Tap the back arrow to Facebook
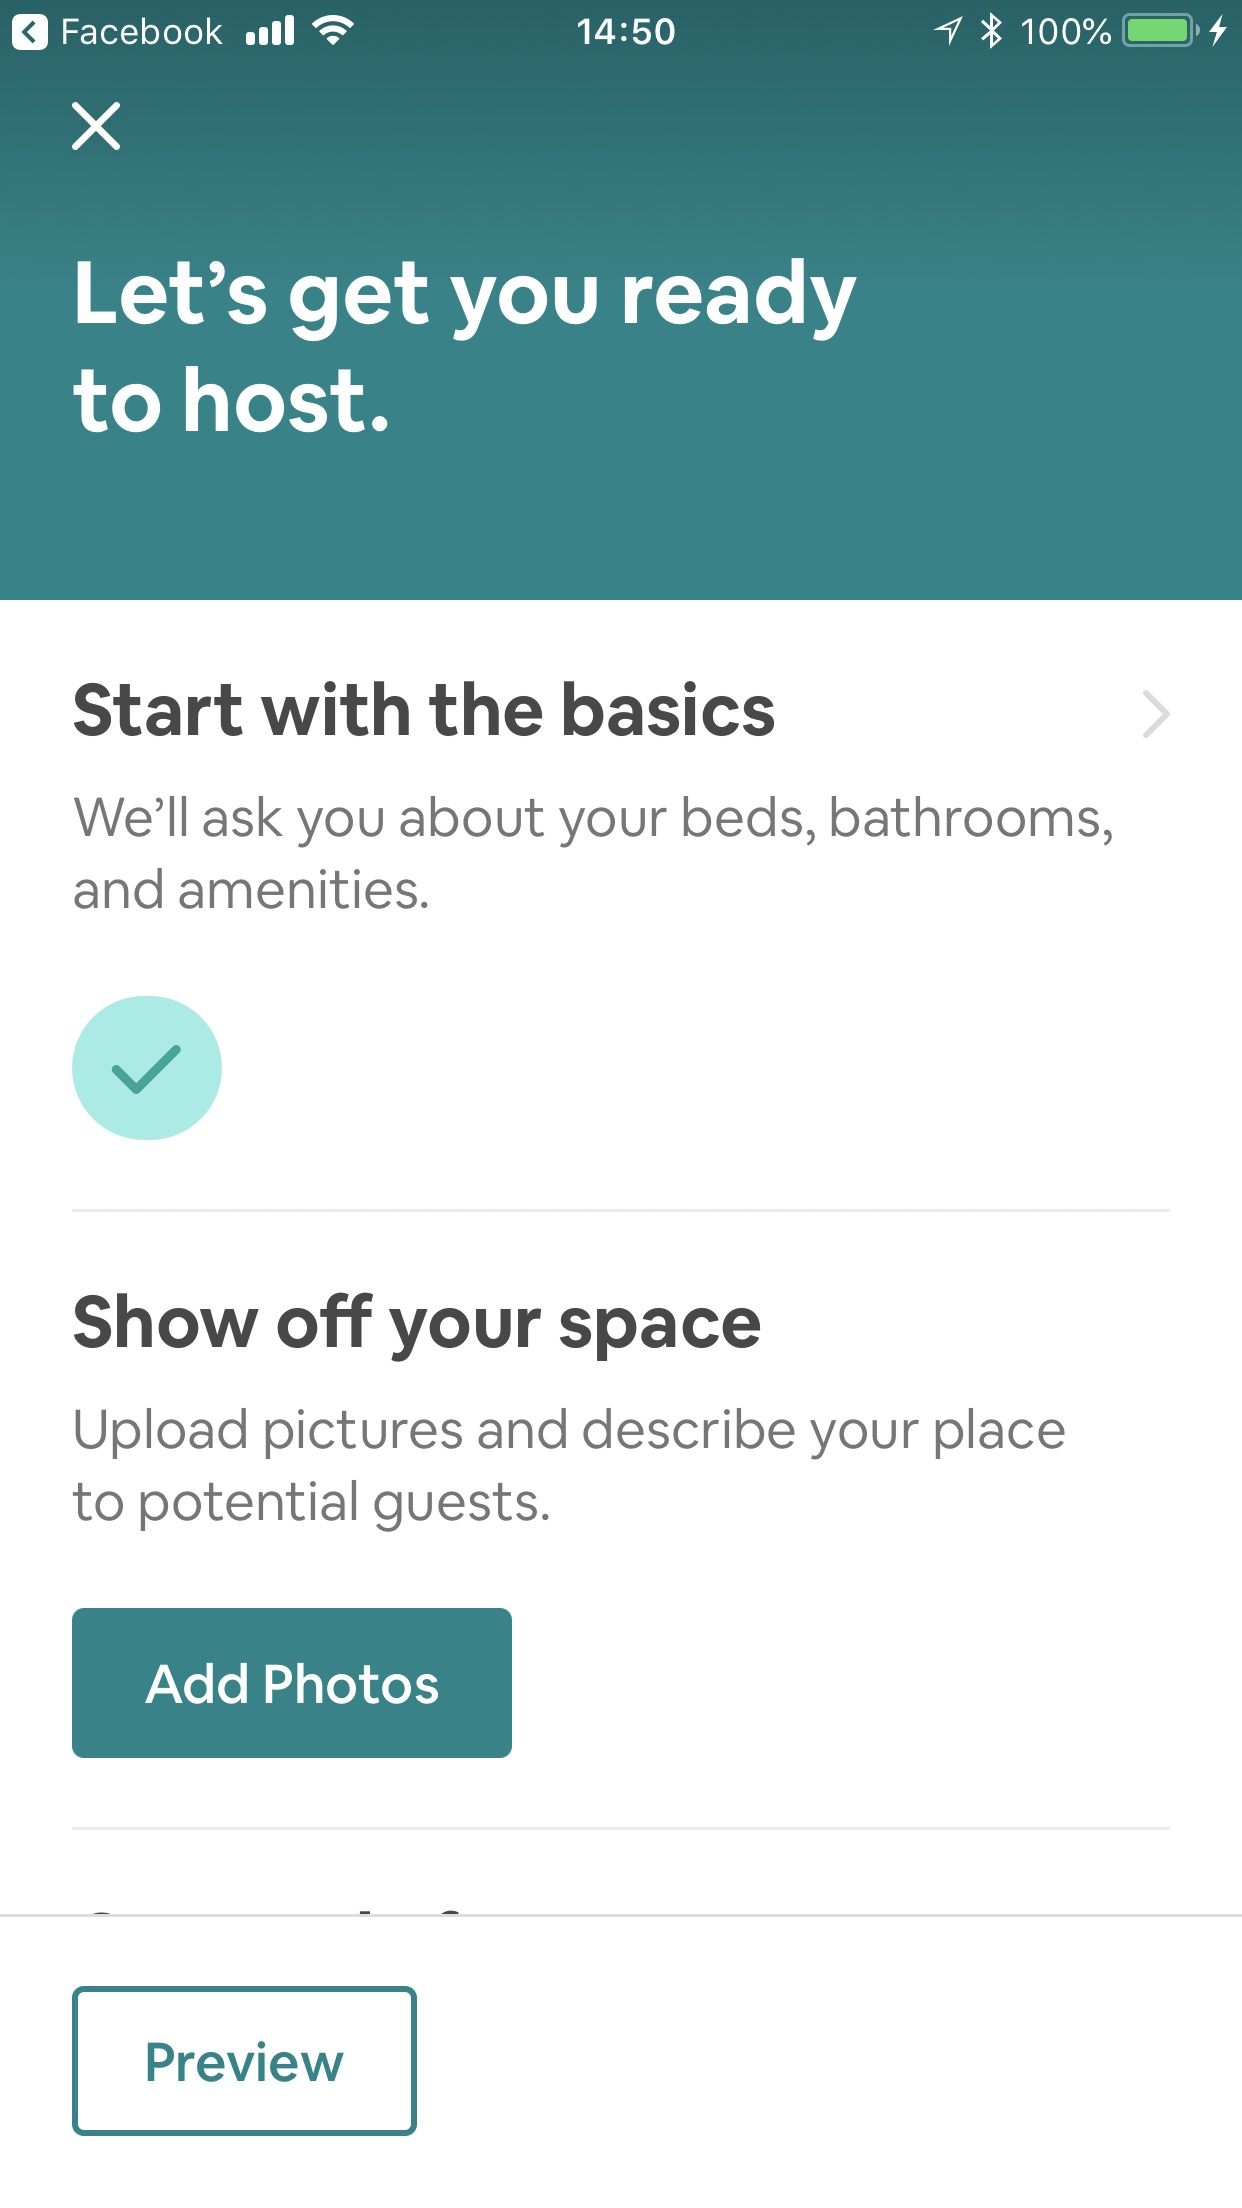Screen dimensions: 1242x2208 click(30, 32)
